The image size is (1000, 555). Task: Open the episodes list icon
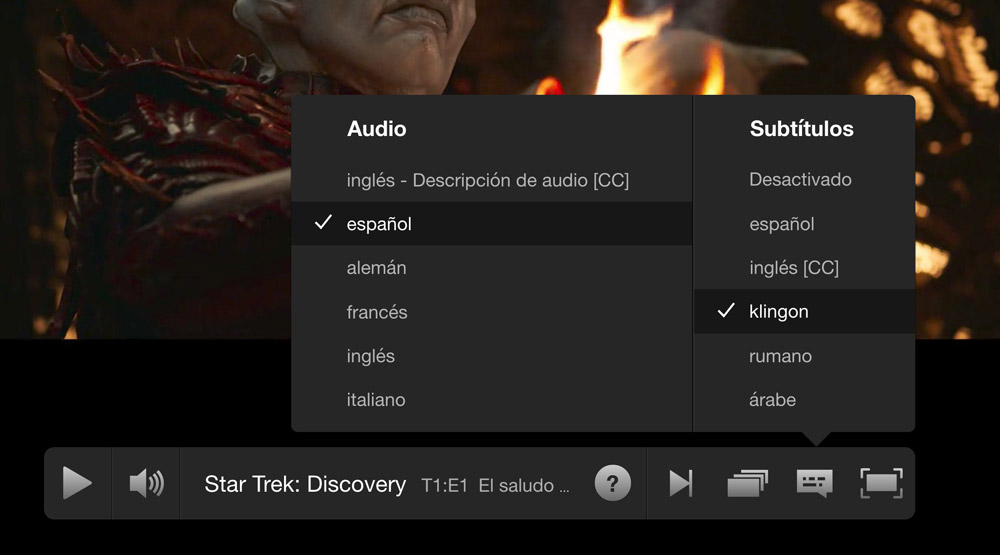(x=747, y=483)
